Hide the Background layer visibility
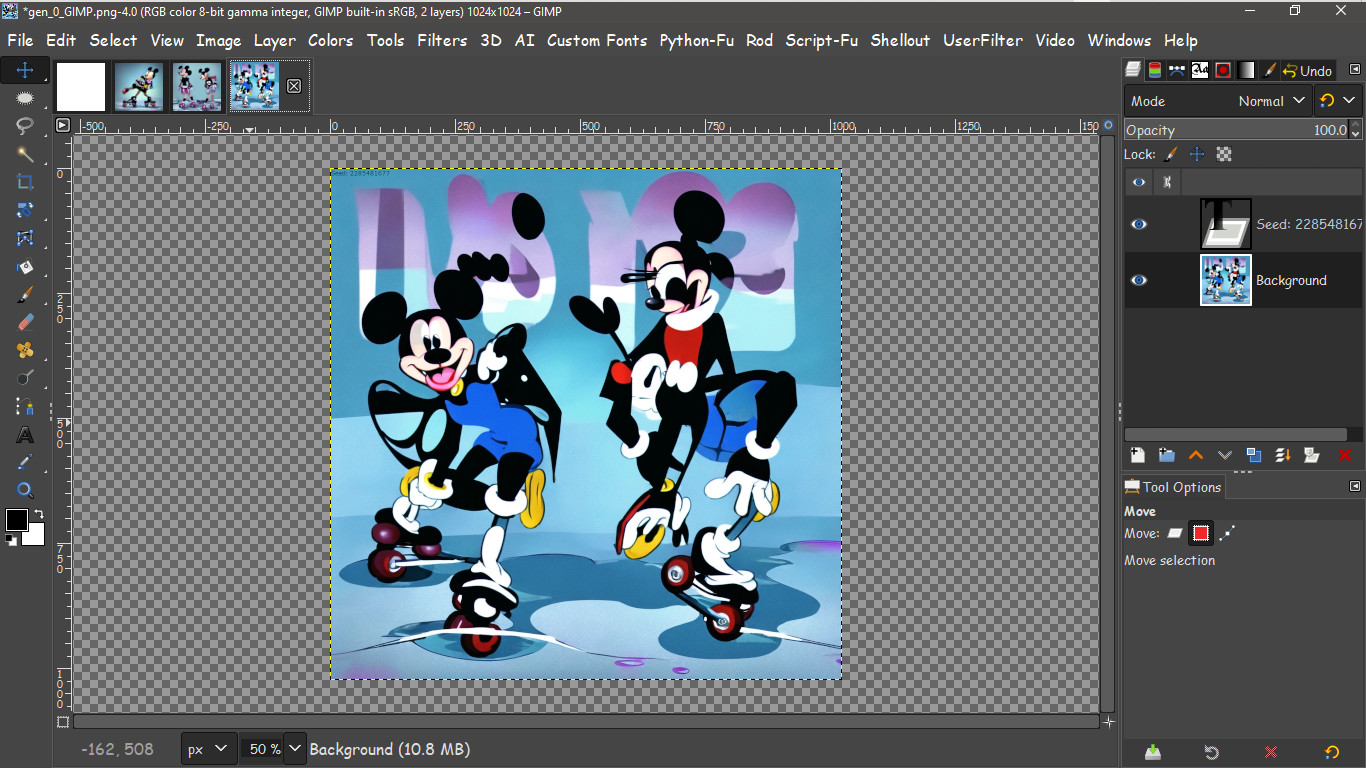This screenshot has height=768, width=1366. 1139,281
